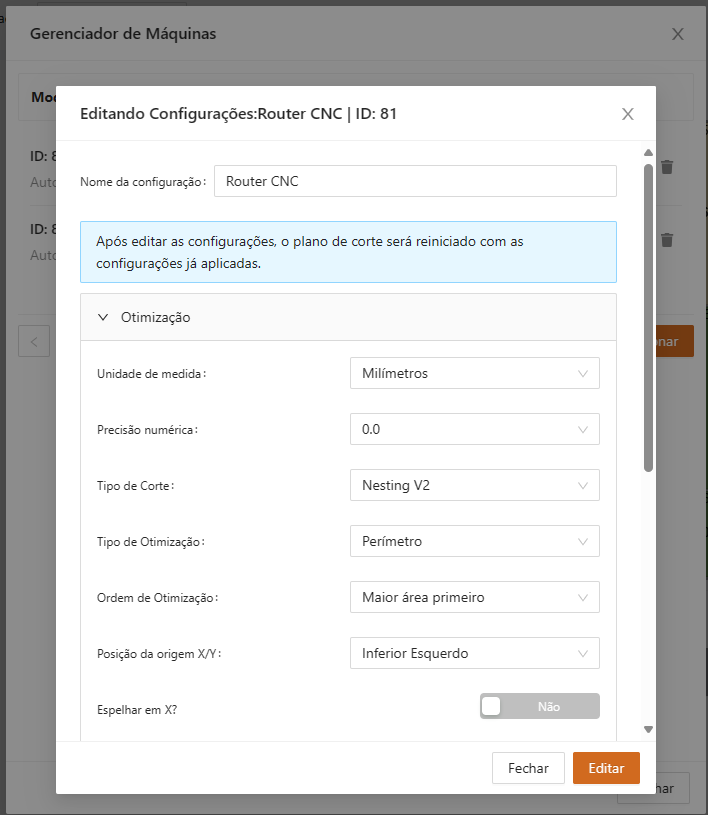Click the scrollbar up arrow

[x=648, y=153]
